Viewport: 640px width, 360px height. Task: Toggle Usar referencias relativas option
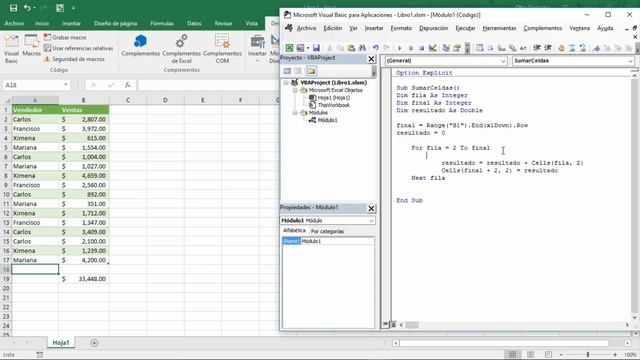tap(78, 48)
